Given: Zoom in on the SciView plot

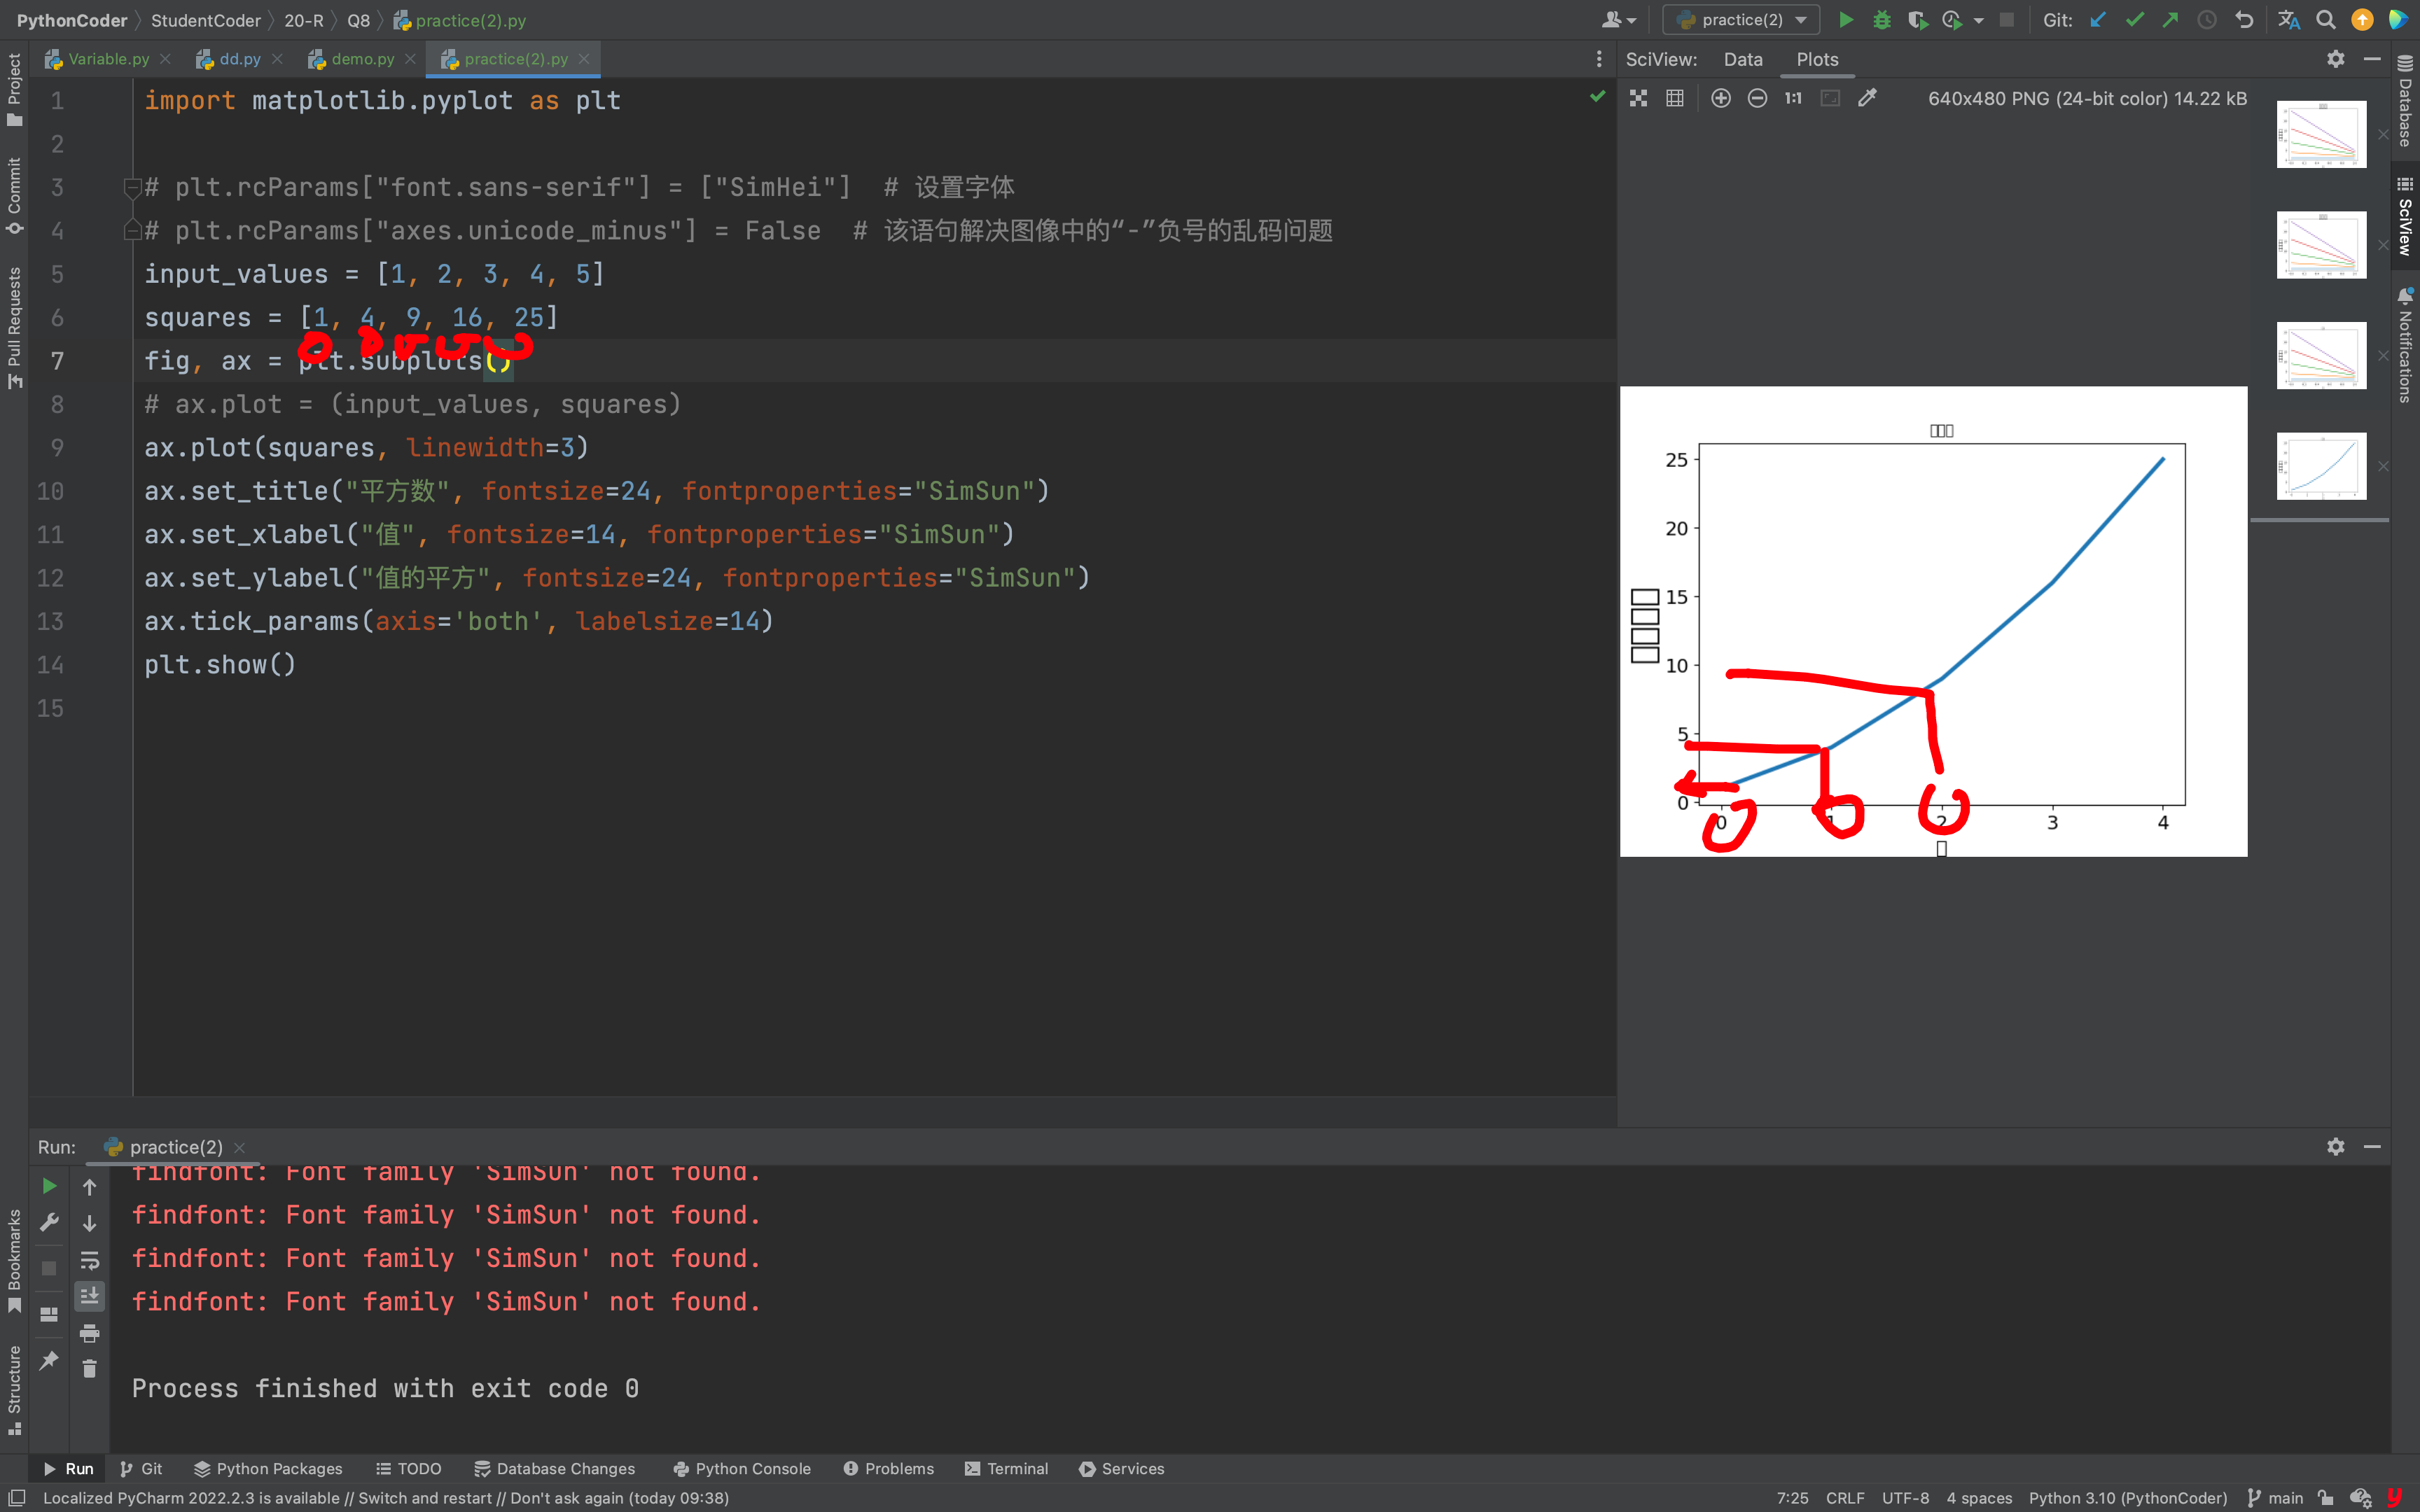Looking at the screenshot, I should [x=1721, y=98].
